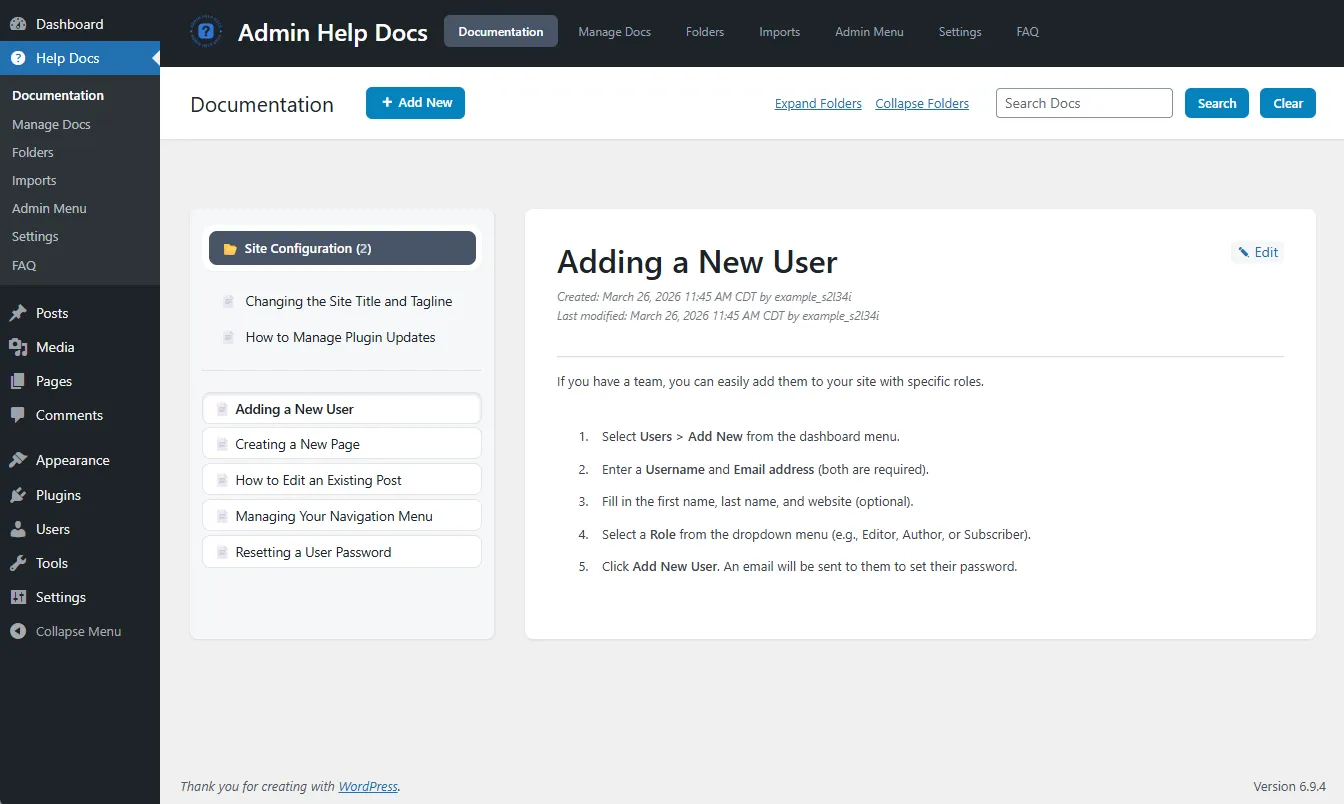Click the Posts pushpin icon
This screenshot has width=1344, height=804.
coord(18,313)
